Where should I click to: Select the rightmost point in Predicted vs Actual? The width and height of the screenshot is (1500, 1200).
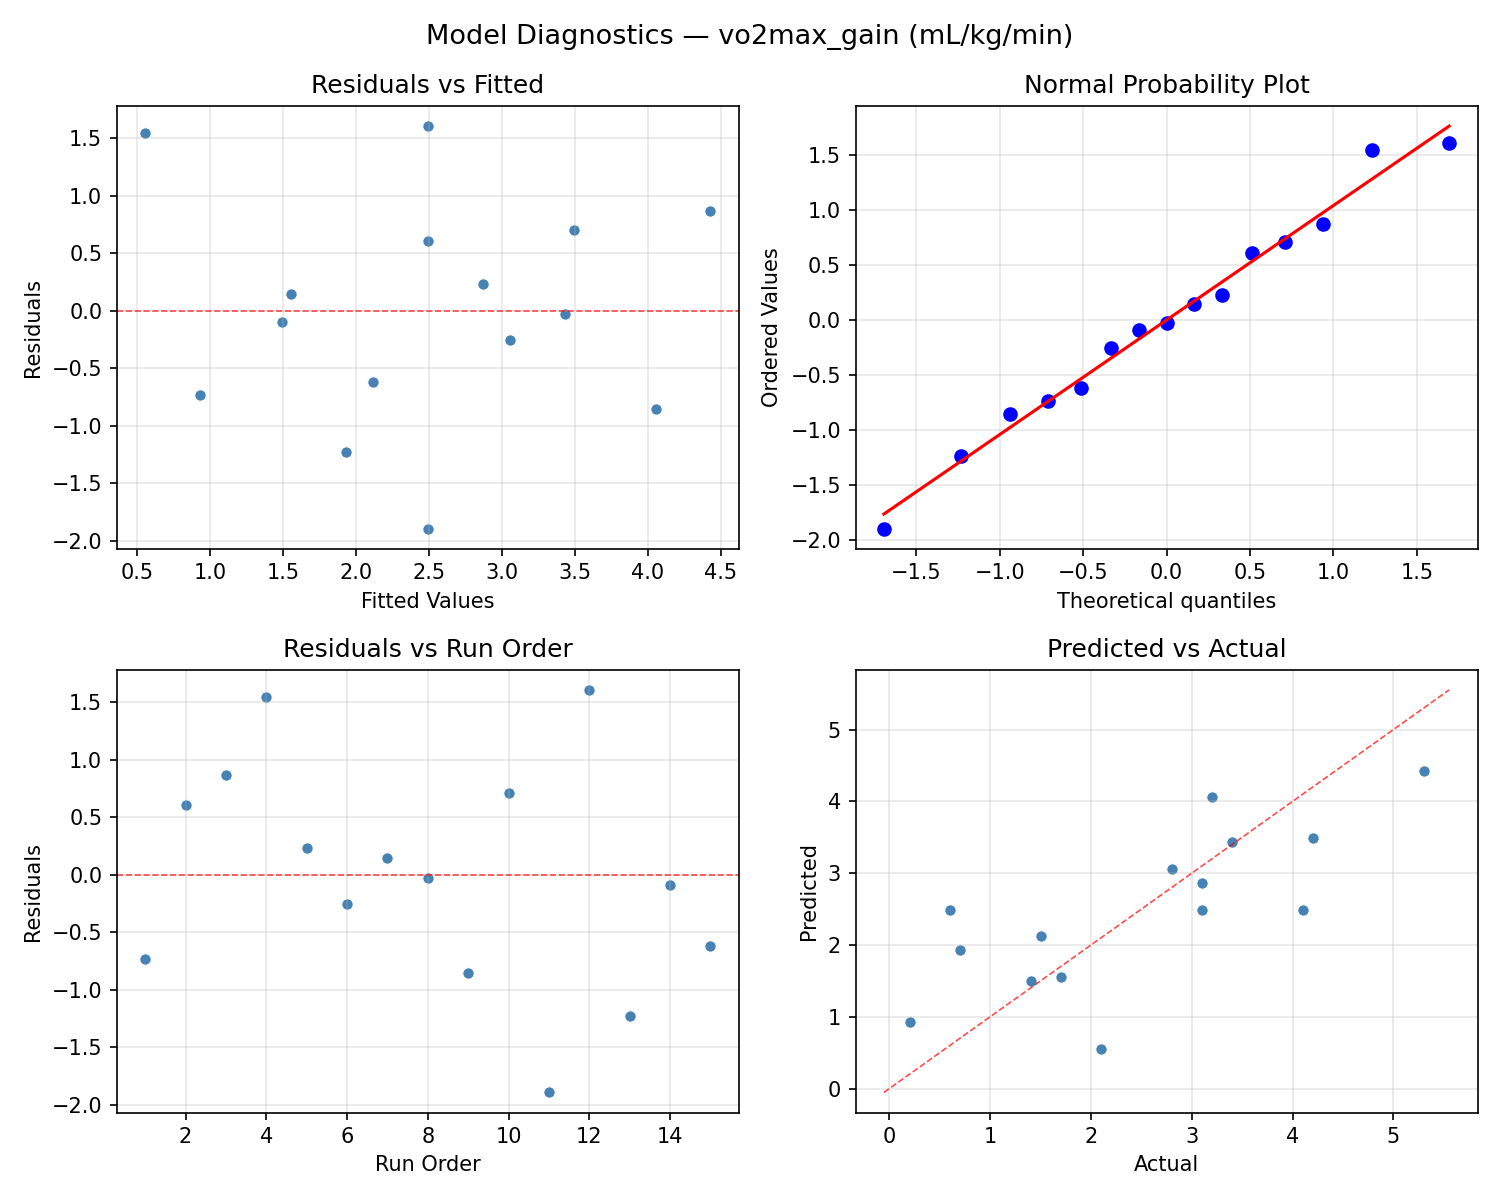pyautogui.click(x=1426, y=771)
